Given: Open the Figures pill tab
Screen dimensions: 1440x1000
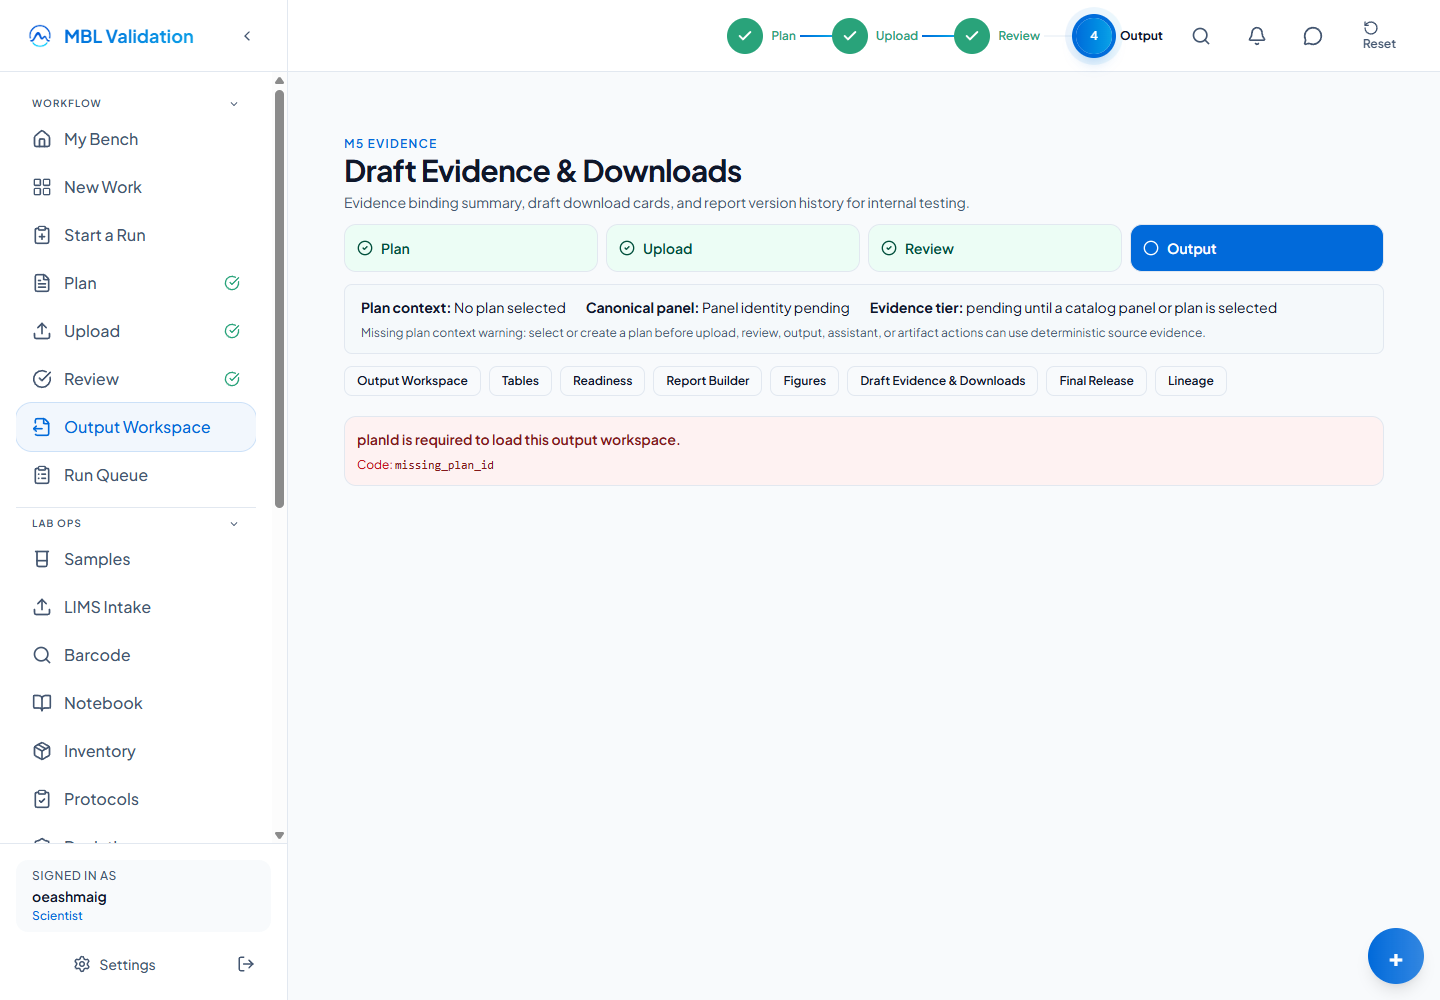Looking at the screenshot, I should coord(805,381).
